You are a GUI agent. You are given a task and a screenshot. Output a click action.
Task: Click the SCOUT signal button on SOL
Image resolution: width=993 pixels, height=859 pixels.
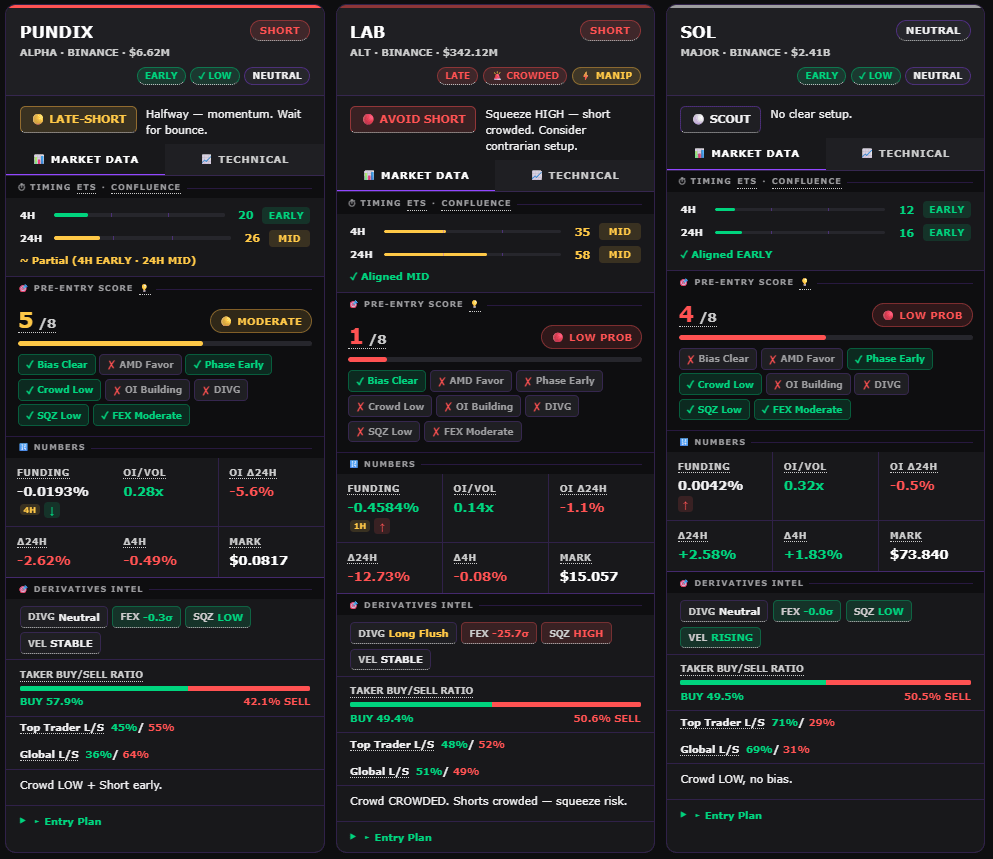721,119
